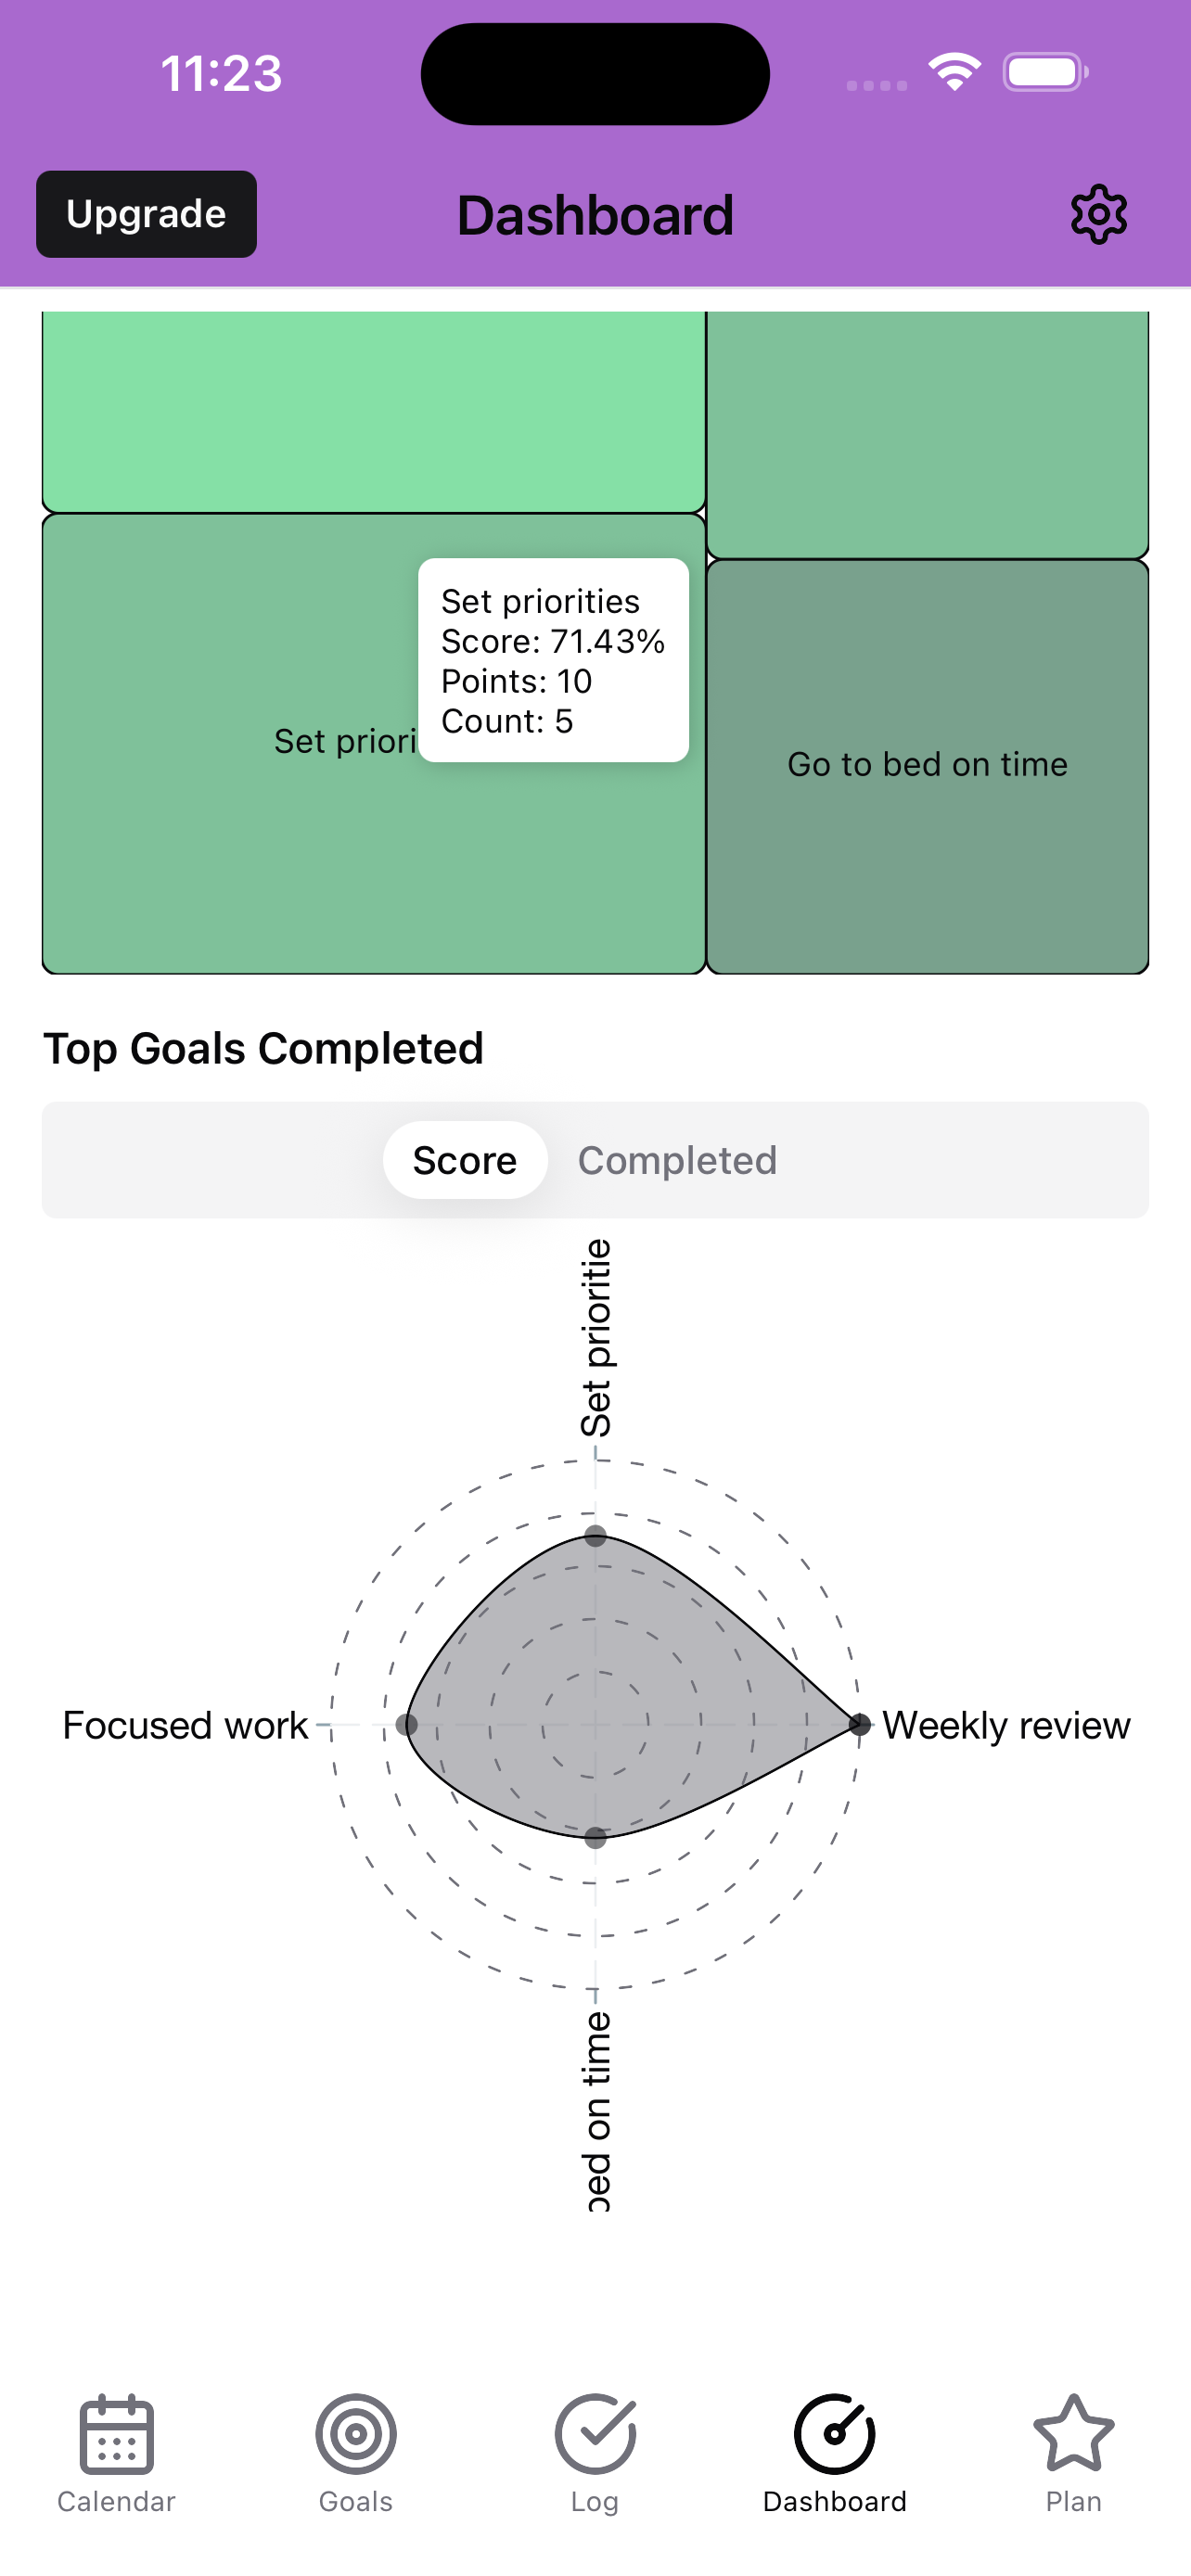Switch chart to Completed mode

[677, 1160]
